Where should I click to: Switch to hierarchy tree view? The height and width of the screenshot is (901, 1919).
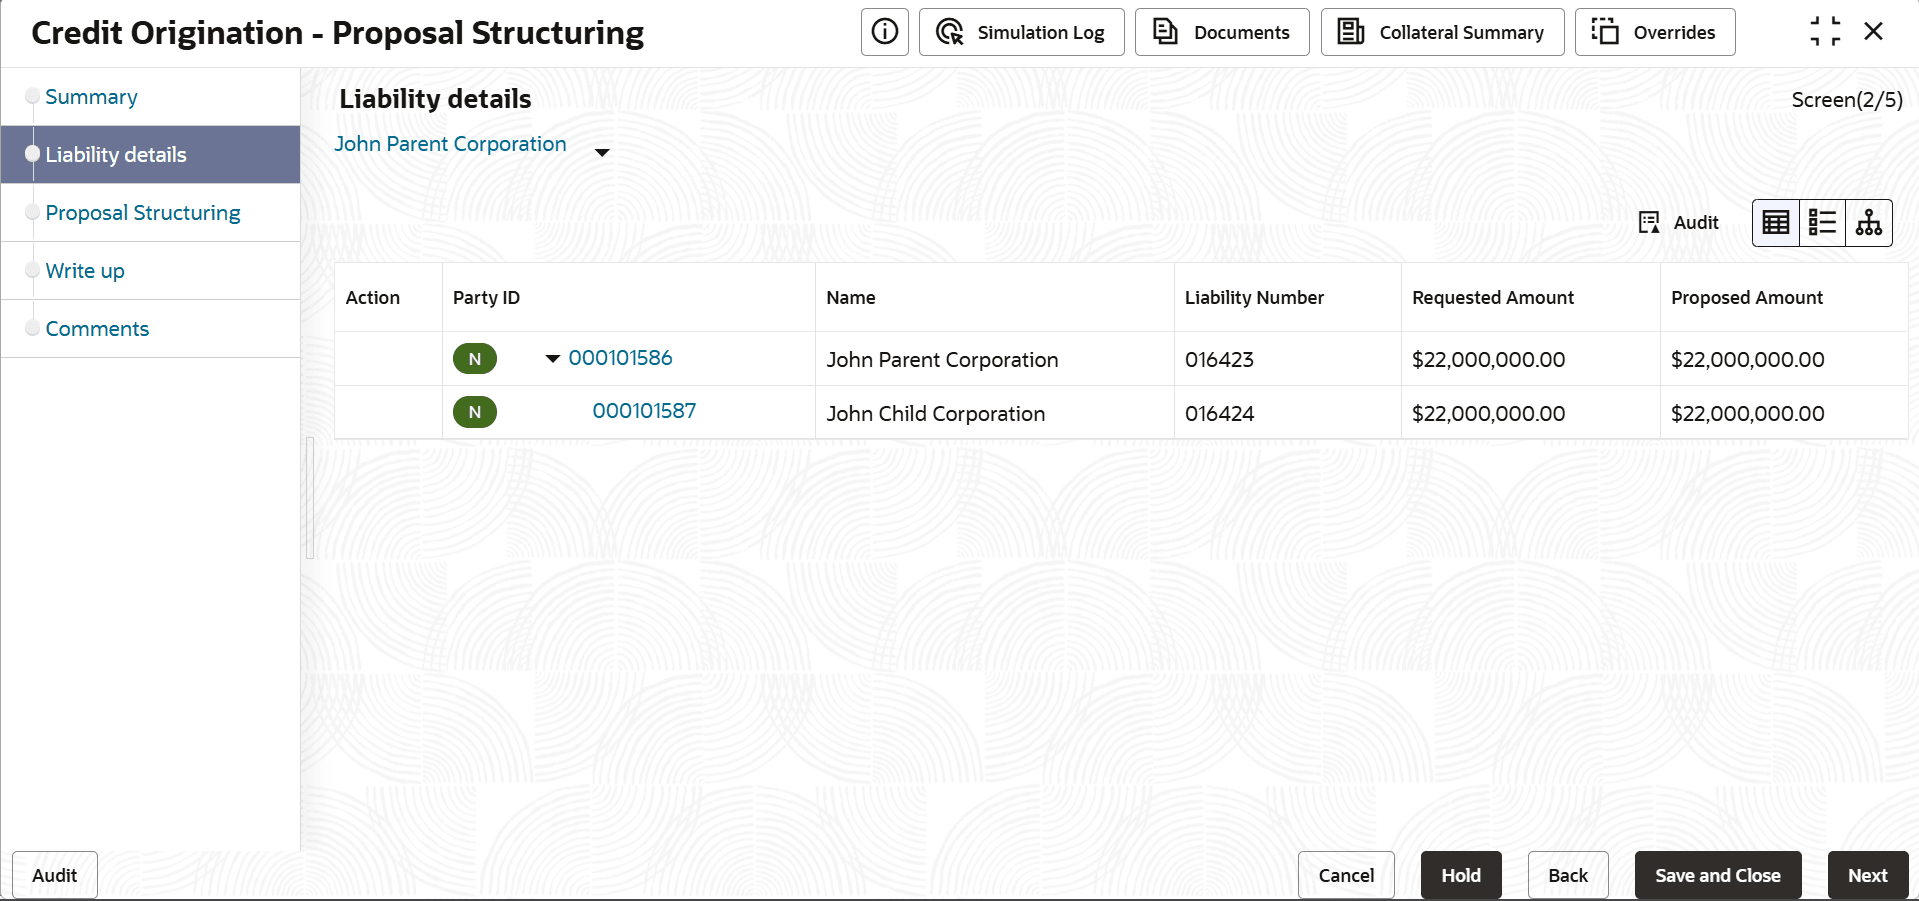tap(1868, 223)
